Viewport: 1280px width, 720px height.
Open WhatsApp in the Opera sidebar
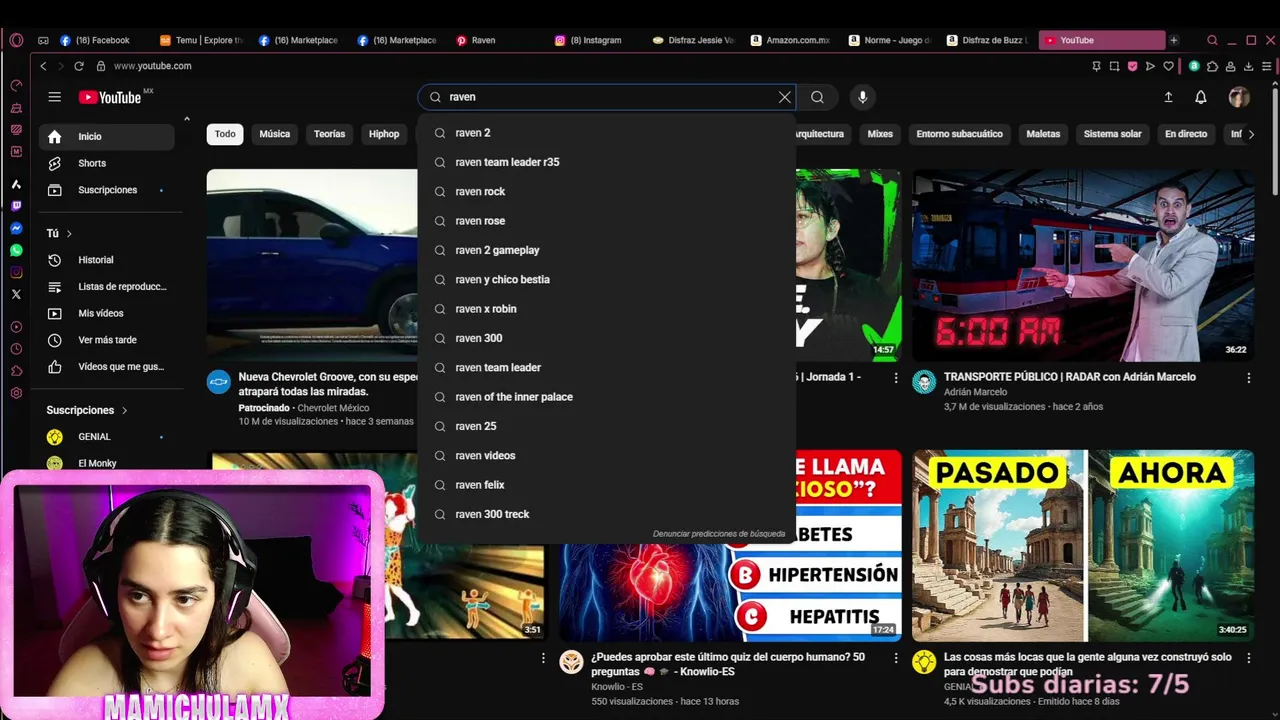[16, 250]
